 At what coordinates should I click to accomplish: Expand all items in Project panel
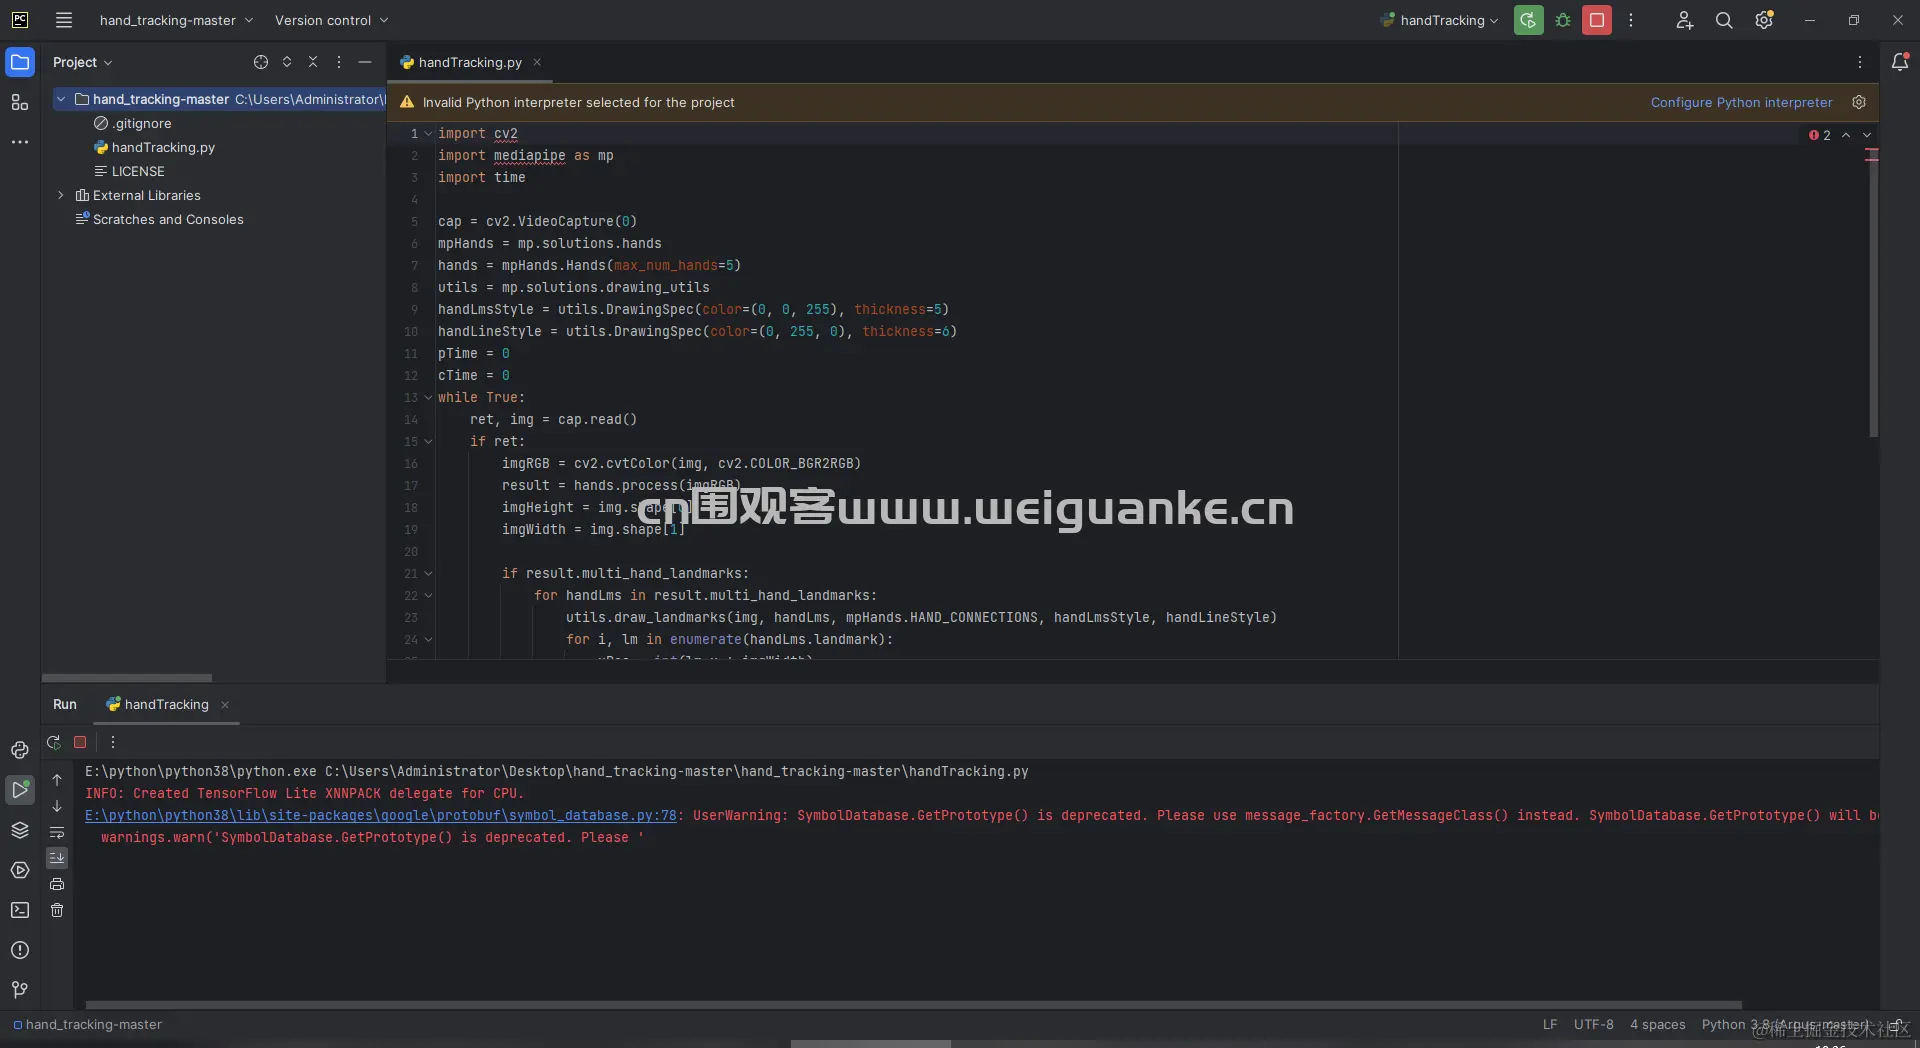point(287,62)
